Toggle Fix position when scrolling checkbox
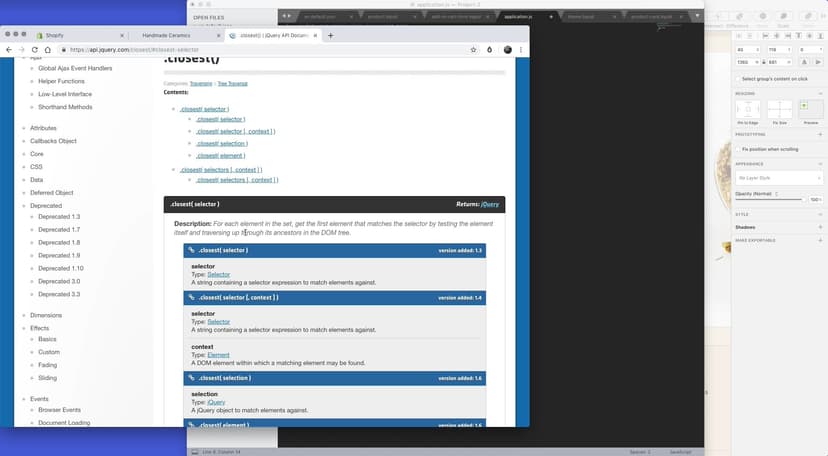Viewport: 828px width, 456px height. click(x=738, y=149)
